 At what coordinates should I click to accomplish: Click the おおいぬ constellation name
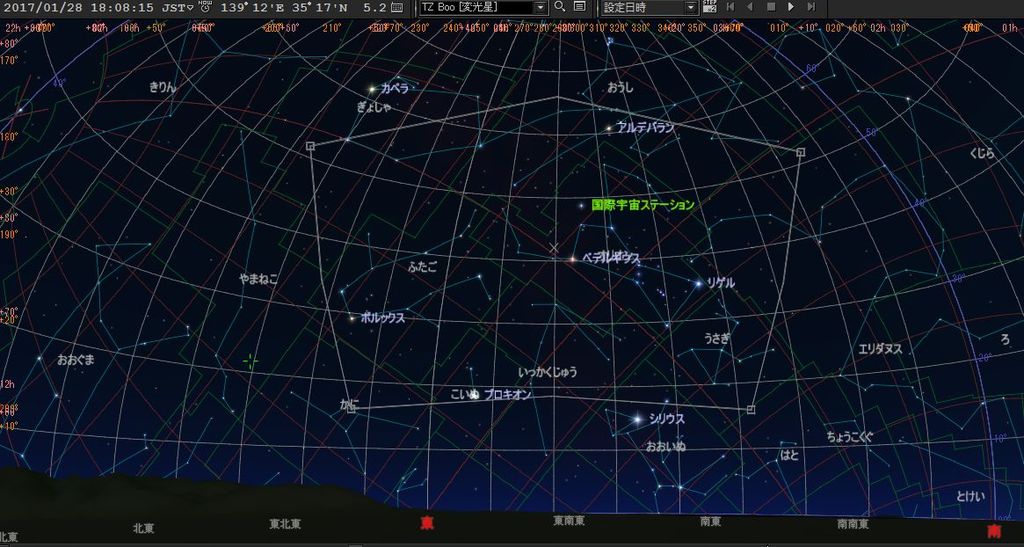(x=666, y=446)
